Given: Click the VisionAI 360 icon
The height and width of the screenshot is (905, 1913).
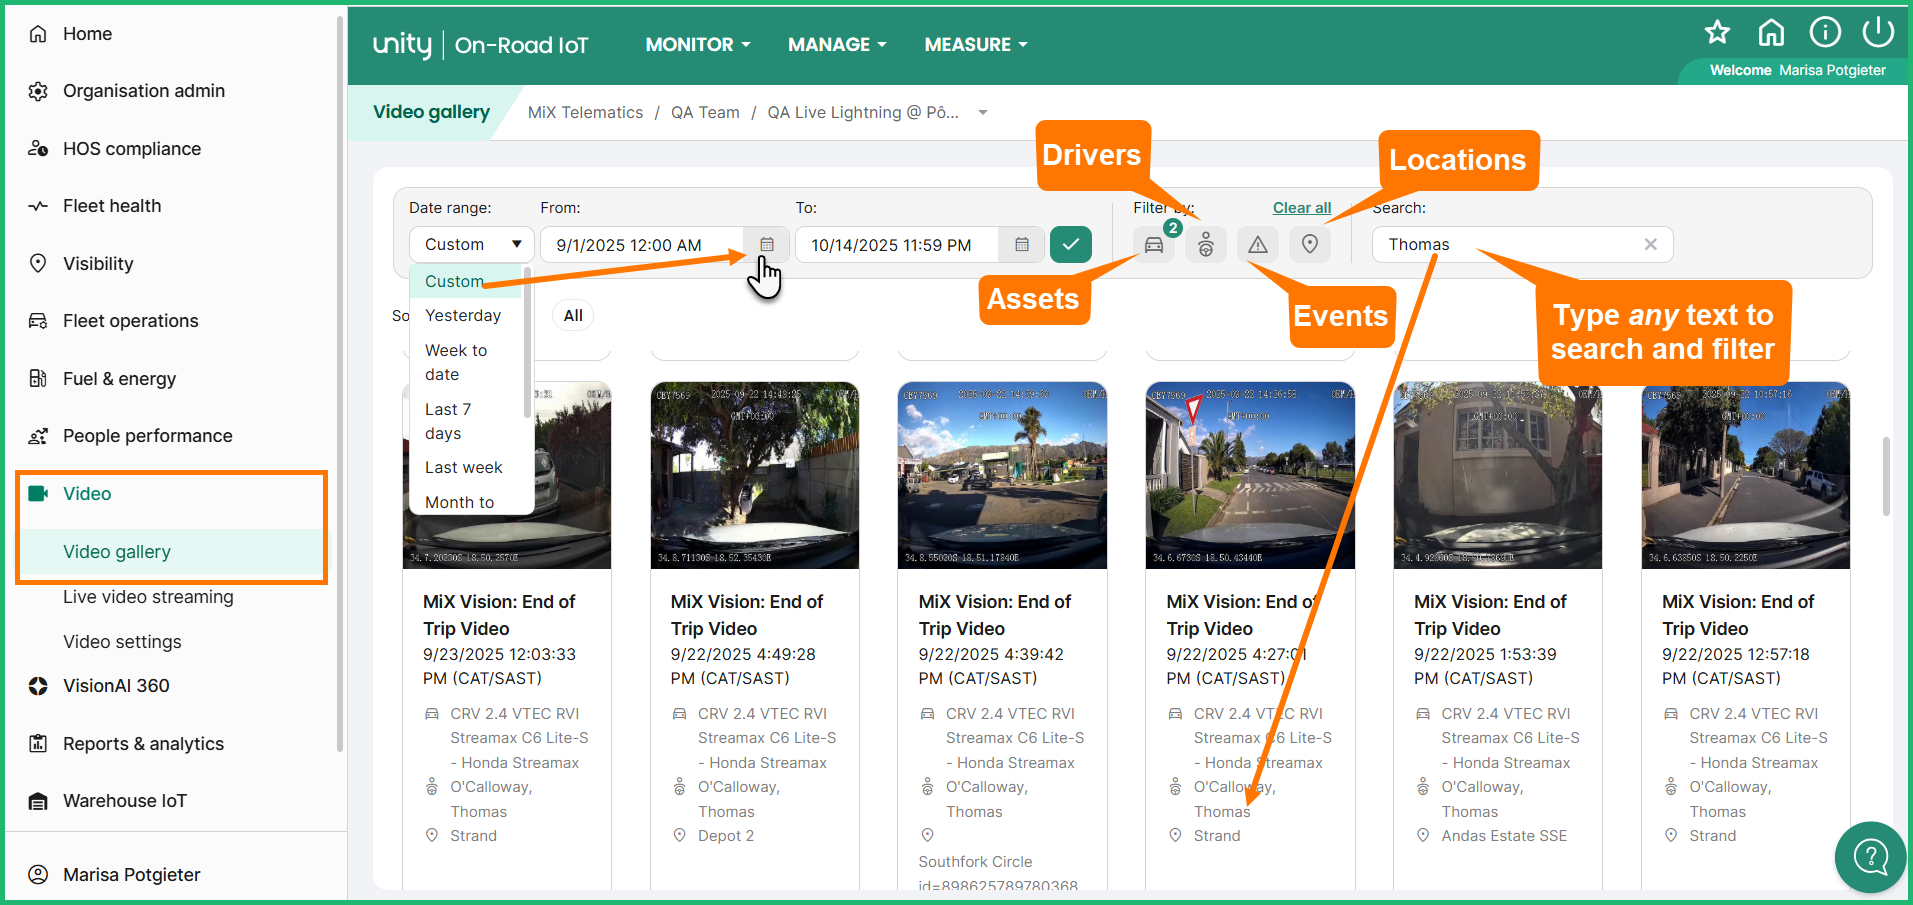Looking at the screenshot, I should [x=38, y=686].
